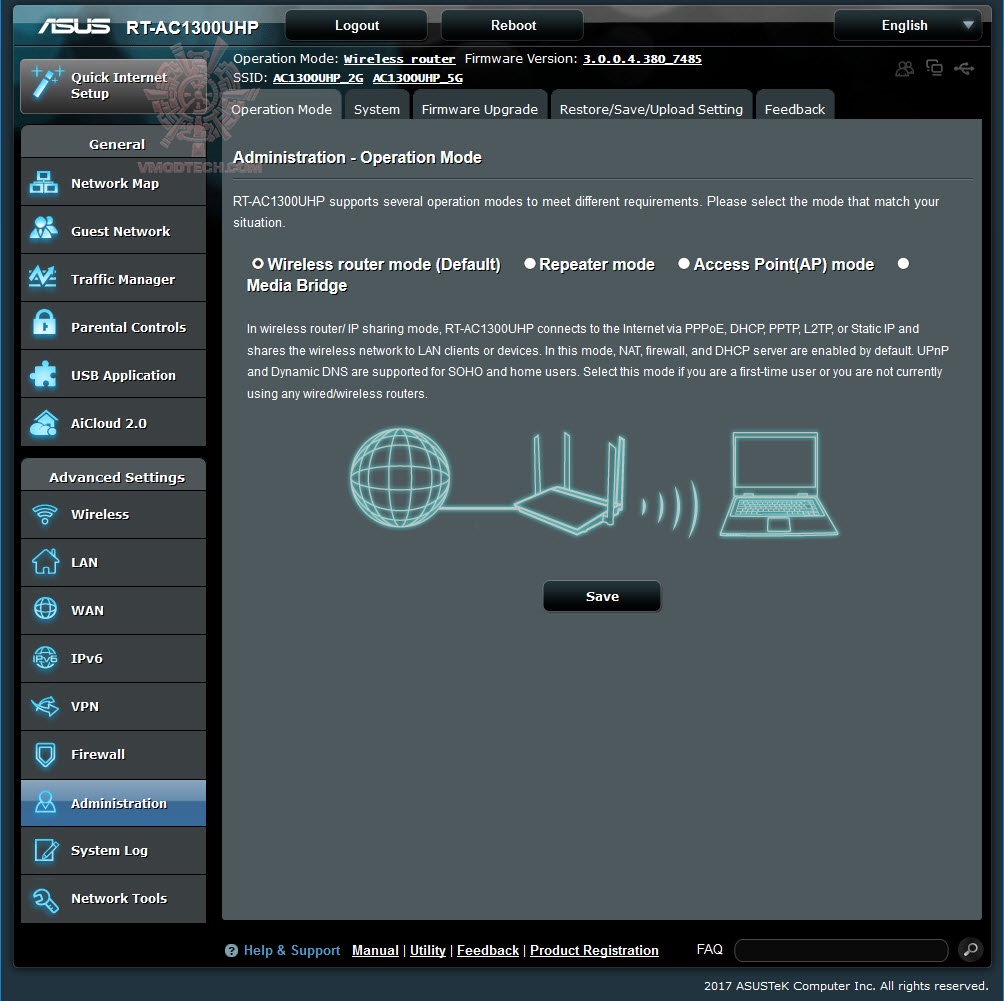
Task: Click the FAQ search magnifier icon
Action: click(x=971, y=949)
